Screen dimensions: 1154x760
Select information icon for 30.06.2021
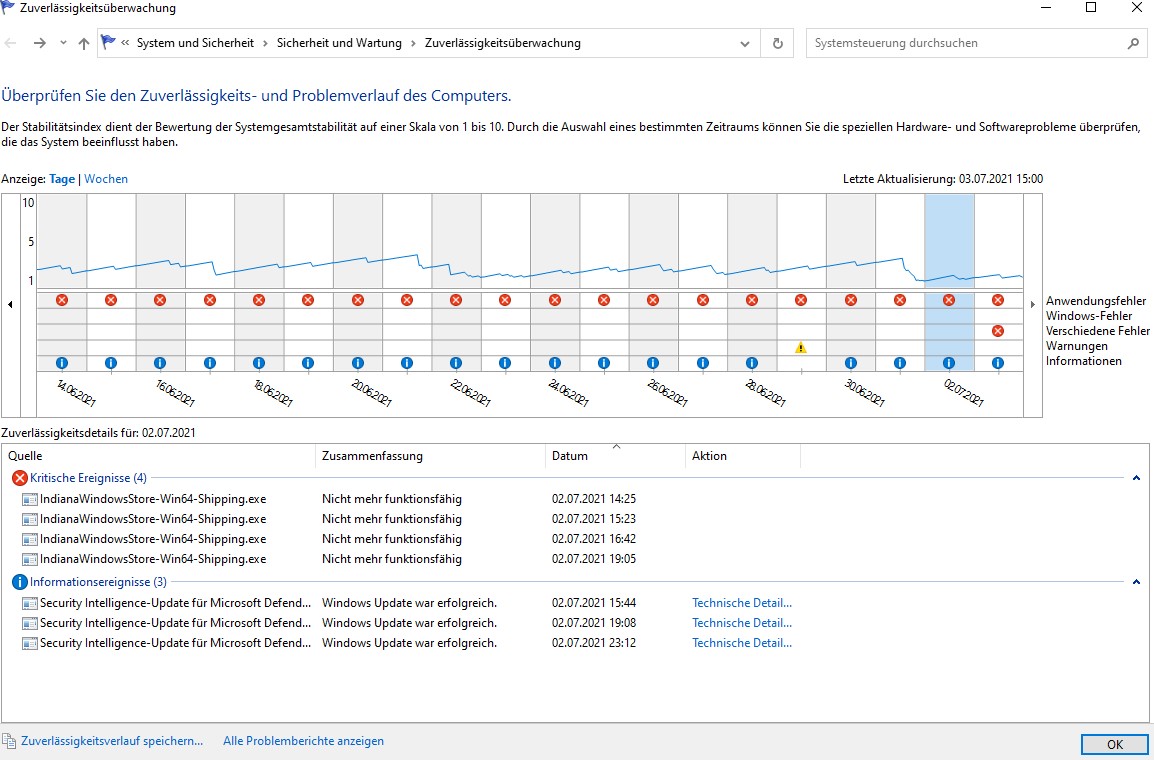coord(851,363)
